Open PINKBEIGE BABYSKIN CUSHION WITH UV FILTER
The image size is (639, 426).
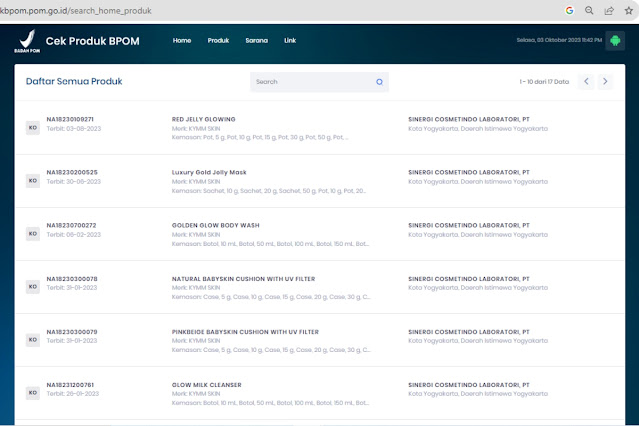coord(245,332)
